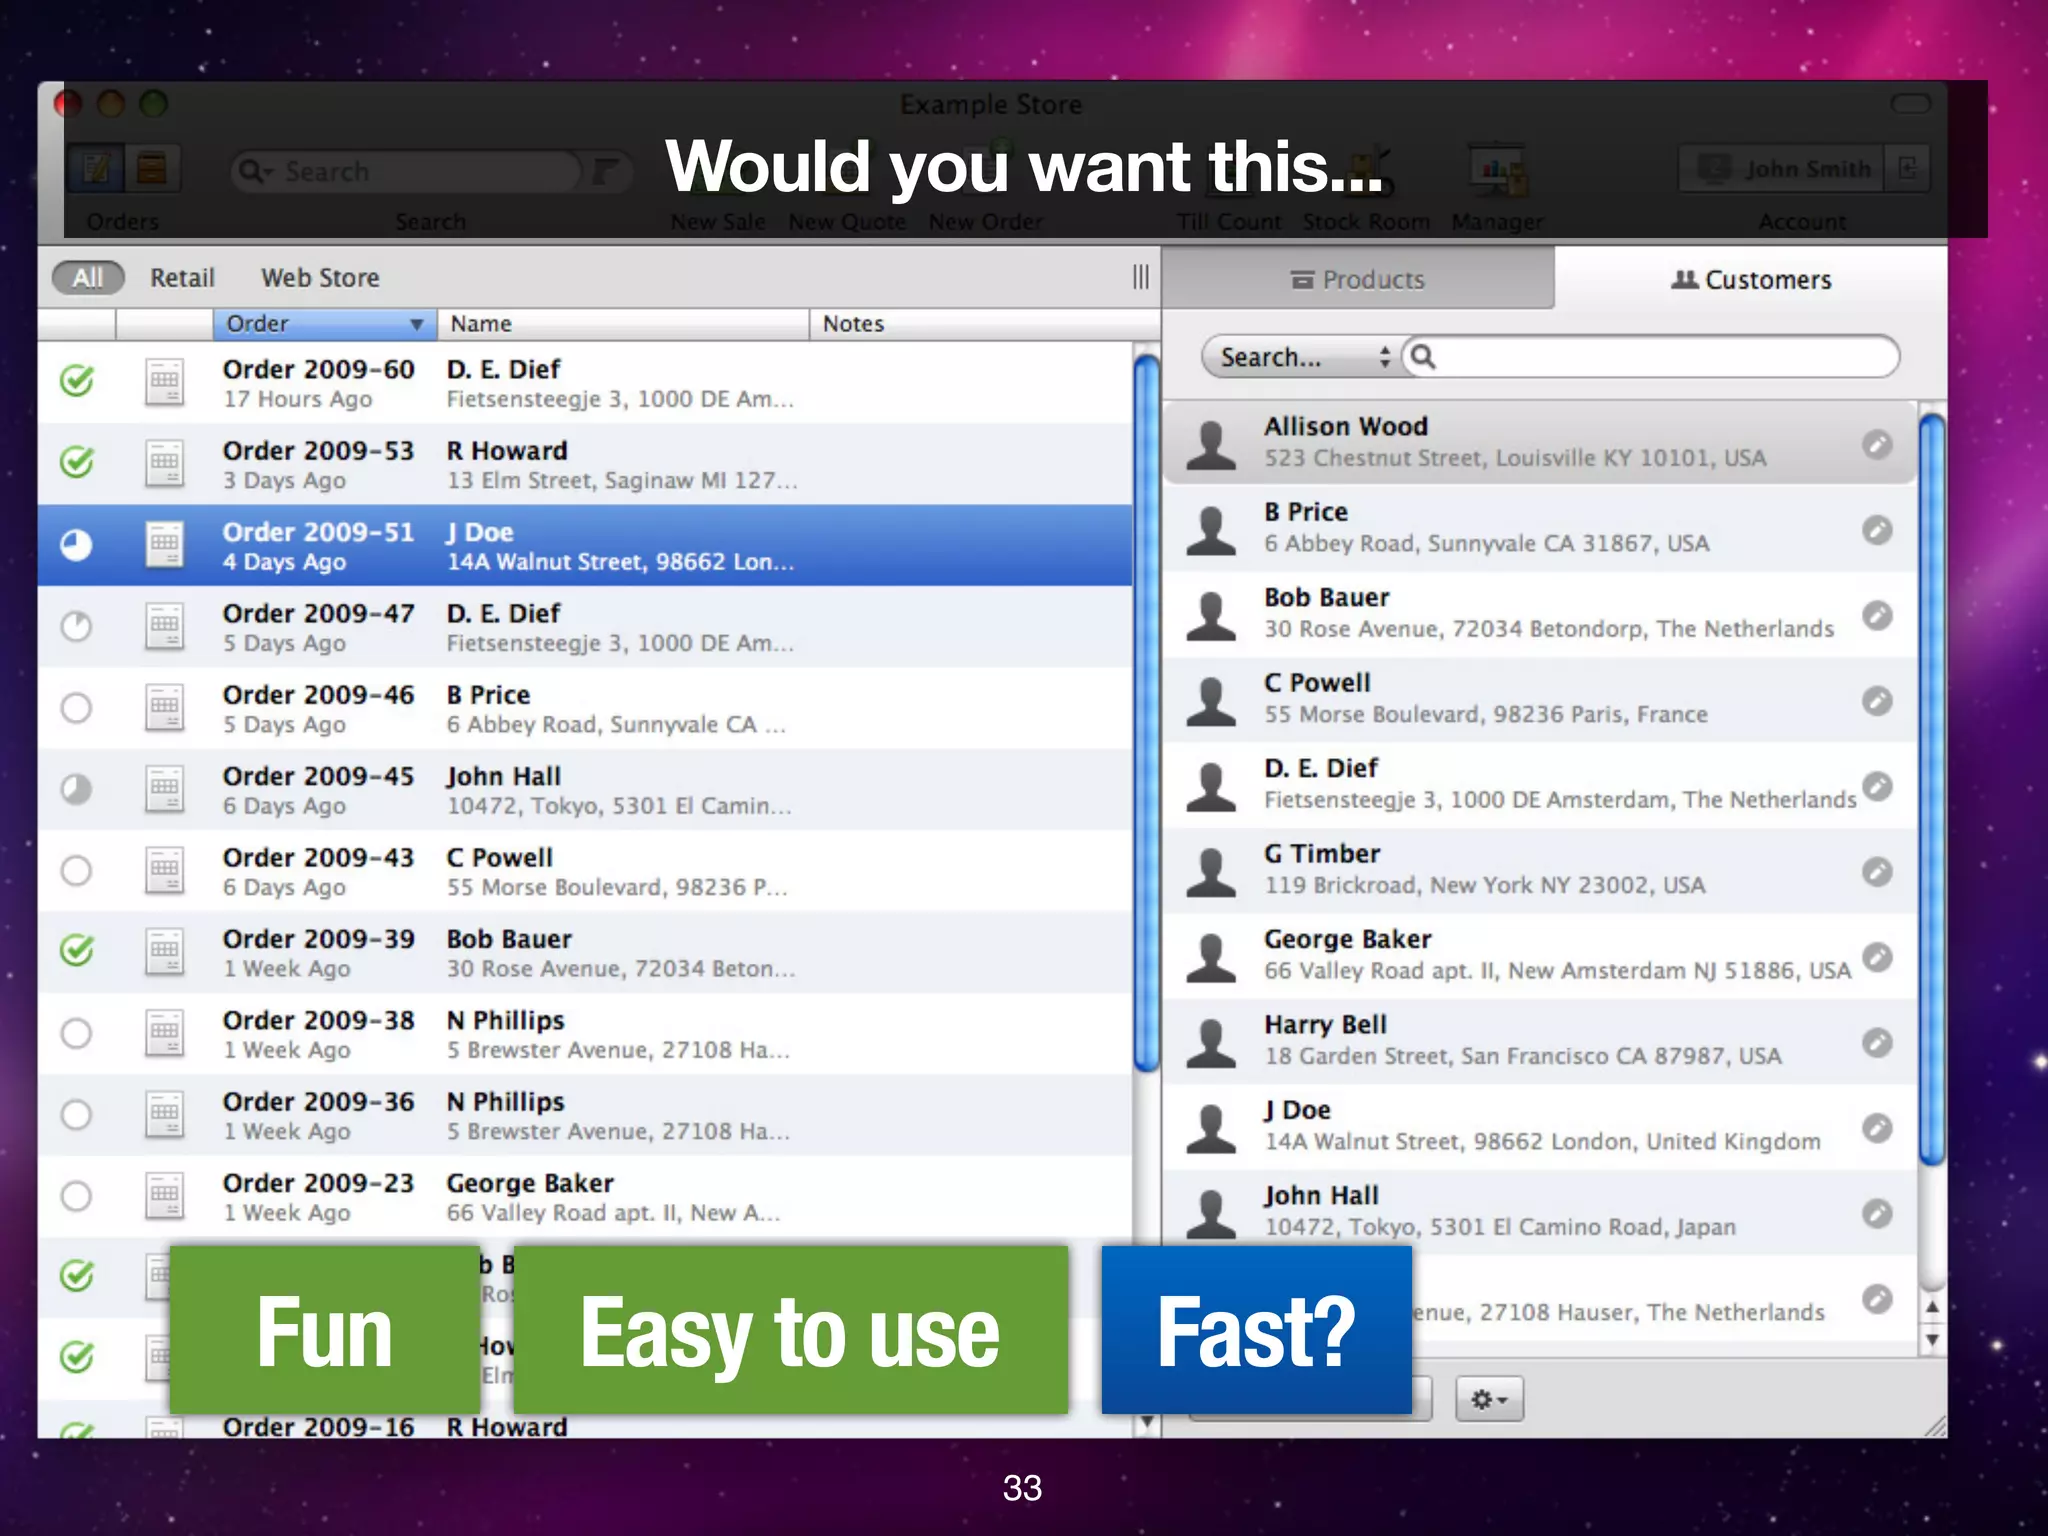Open the Manager chart icon

(x=1497, y=170)
